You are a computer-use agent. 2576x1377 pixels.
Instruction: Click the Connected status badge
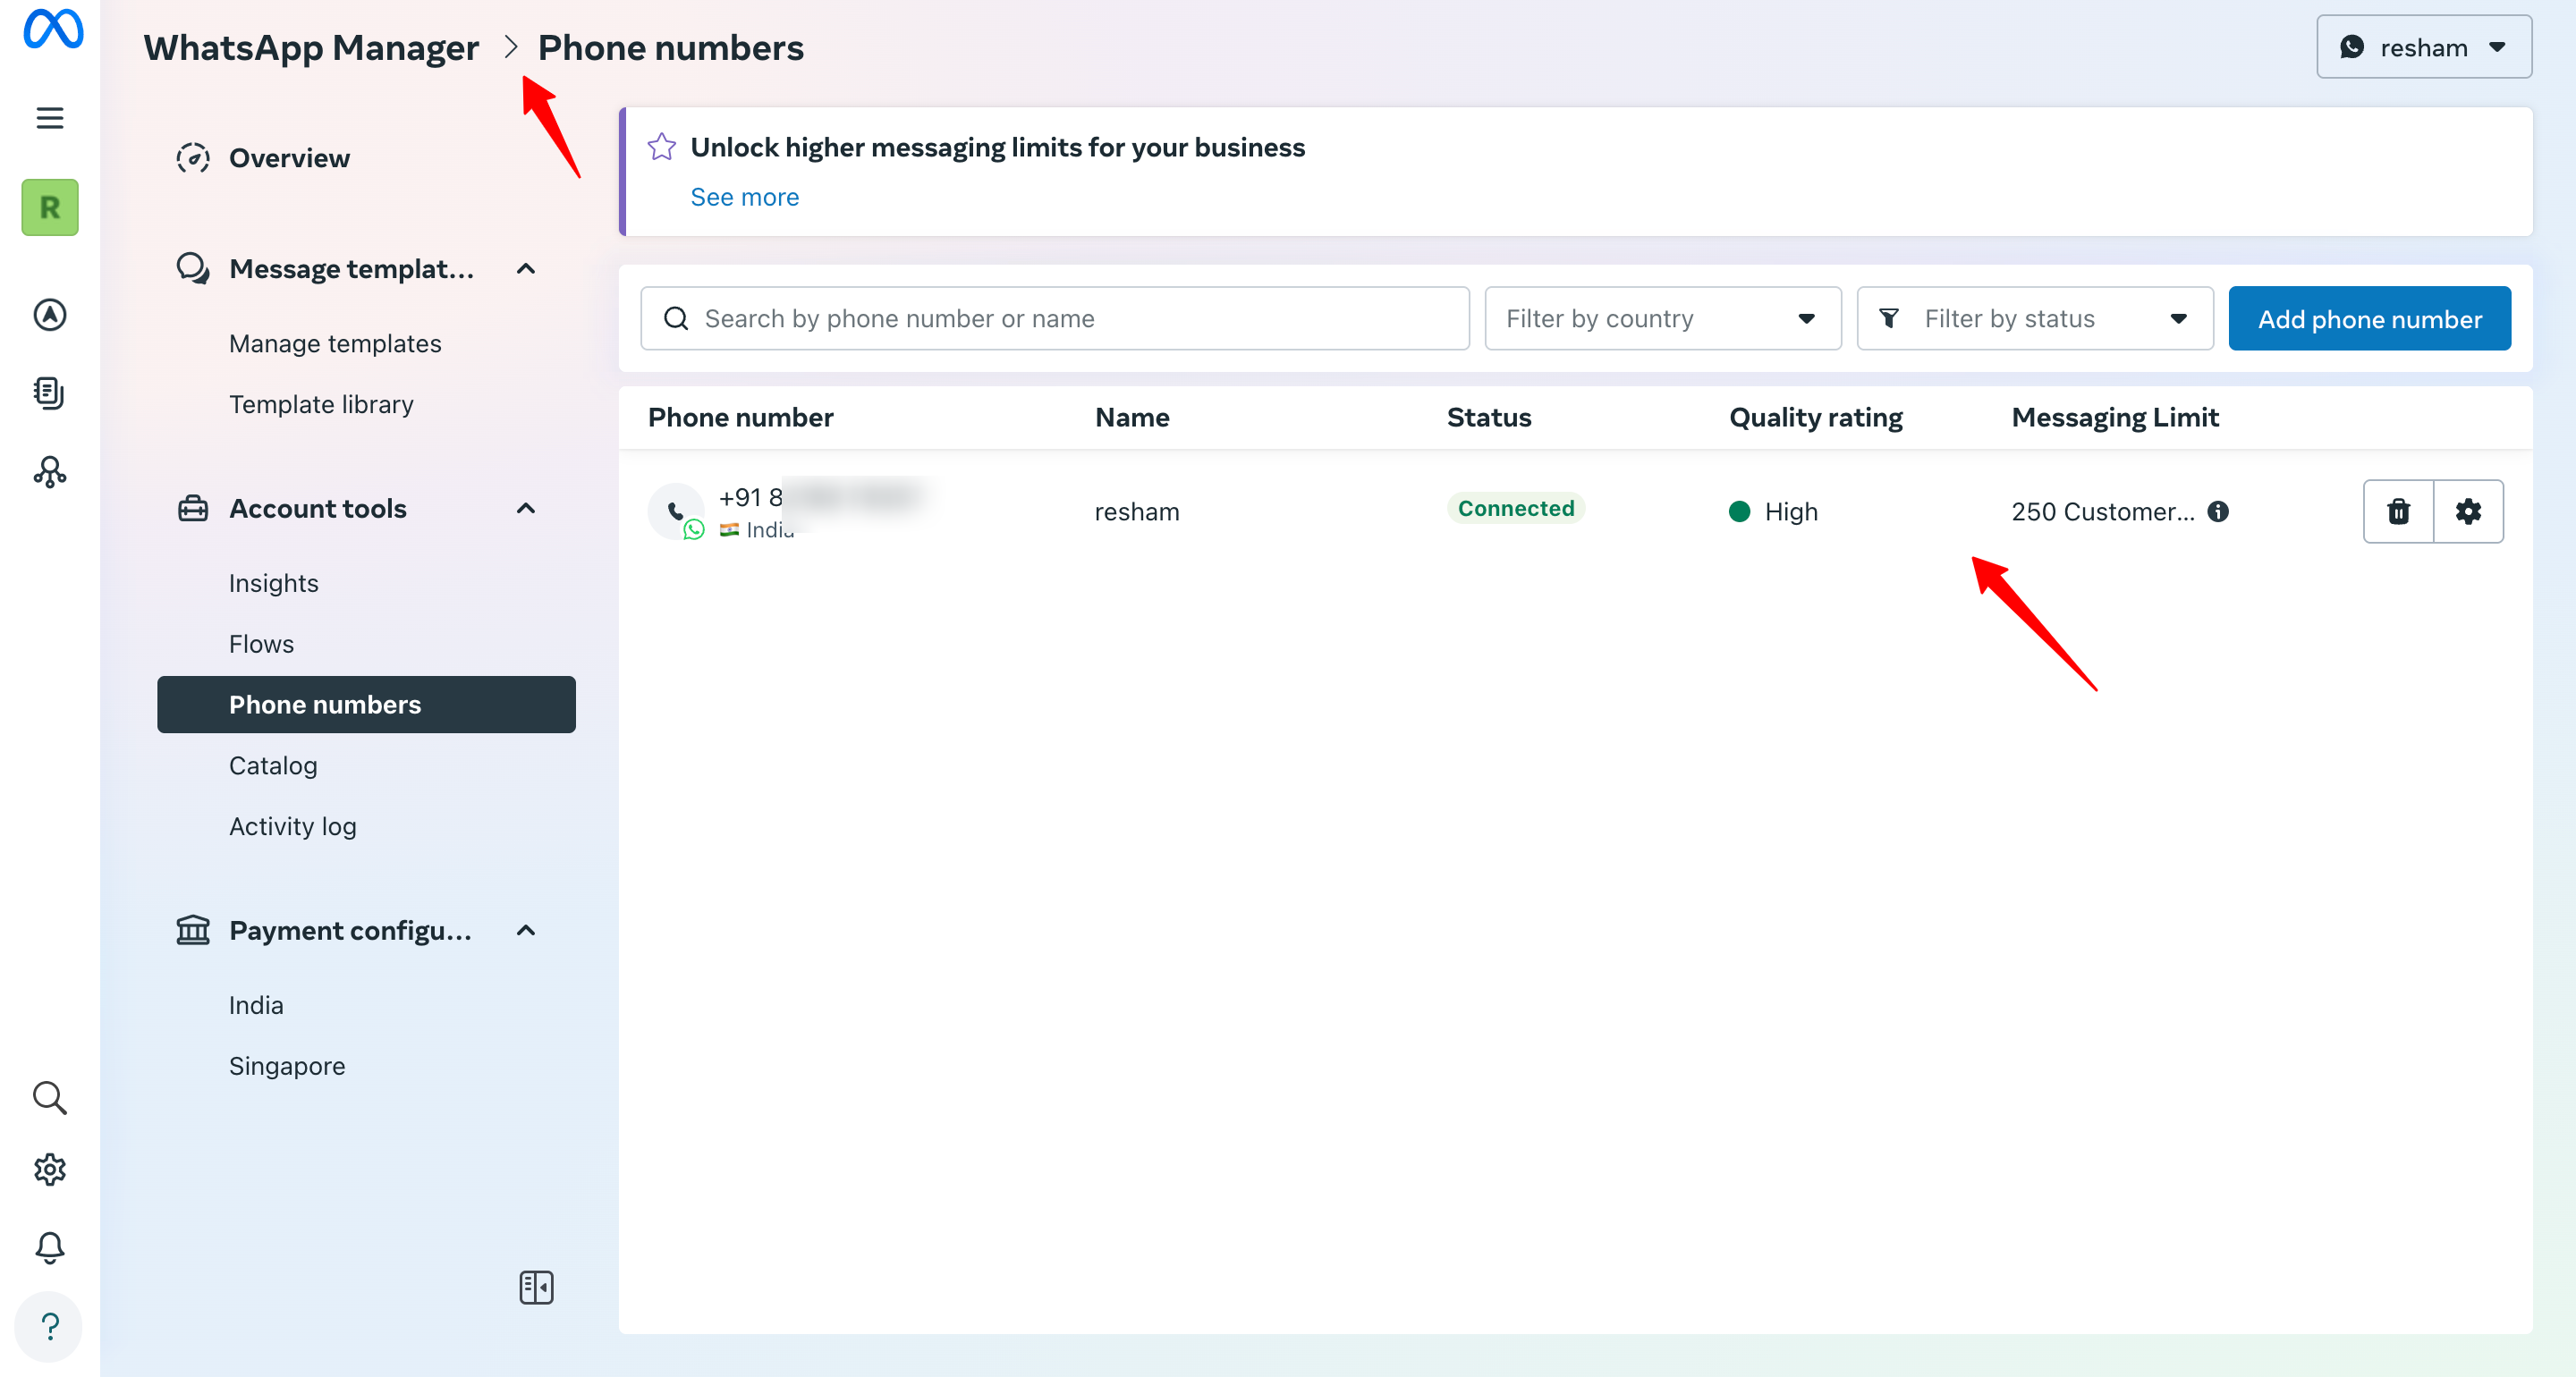(1515, 508)
